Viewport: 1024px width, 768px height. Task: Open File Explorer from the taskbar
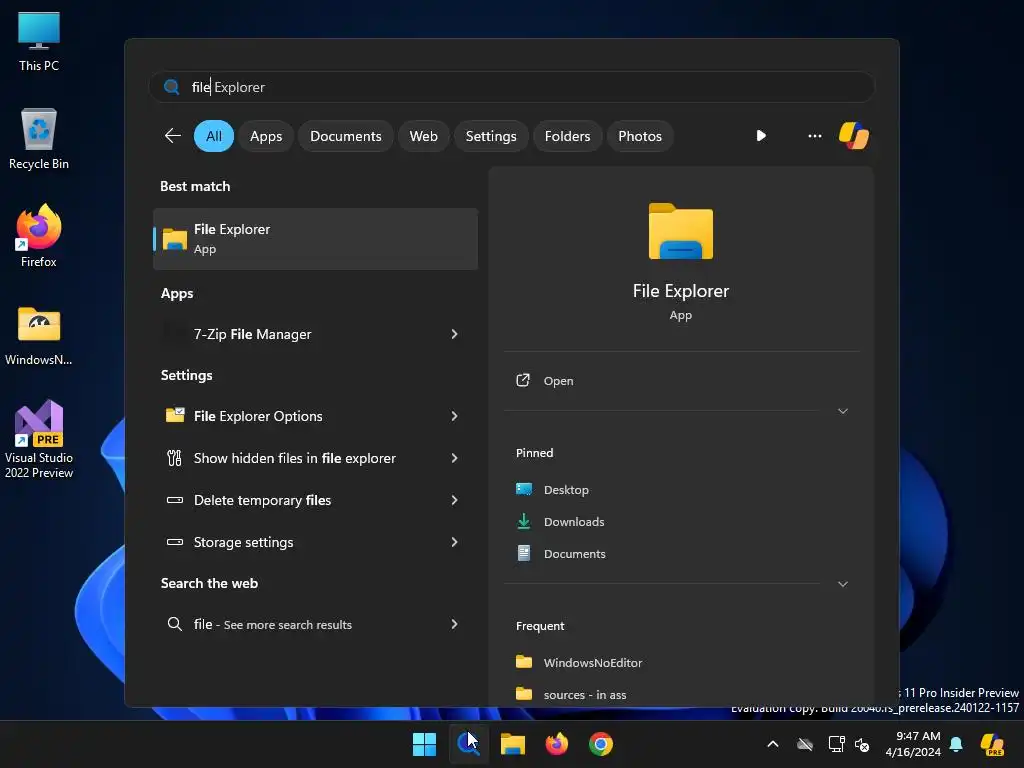point(513,744)
